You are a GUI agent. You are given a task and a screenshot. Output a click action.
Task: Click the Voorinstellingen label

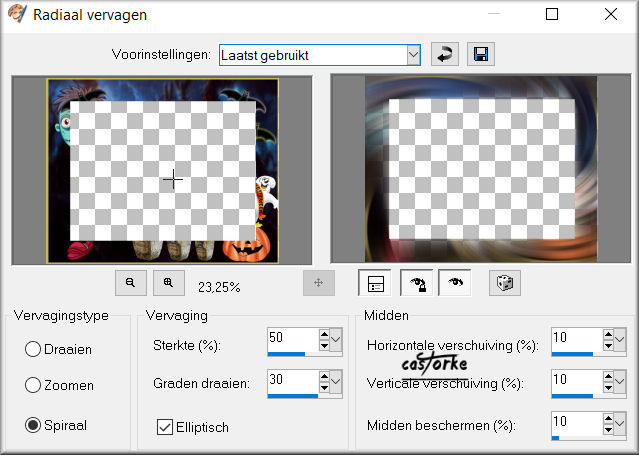pos(161,54)
